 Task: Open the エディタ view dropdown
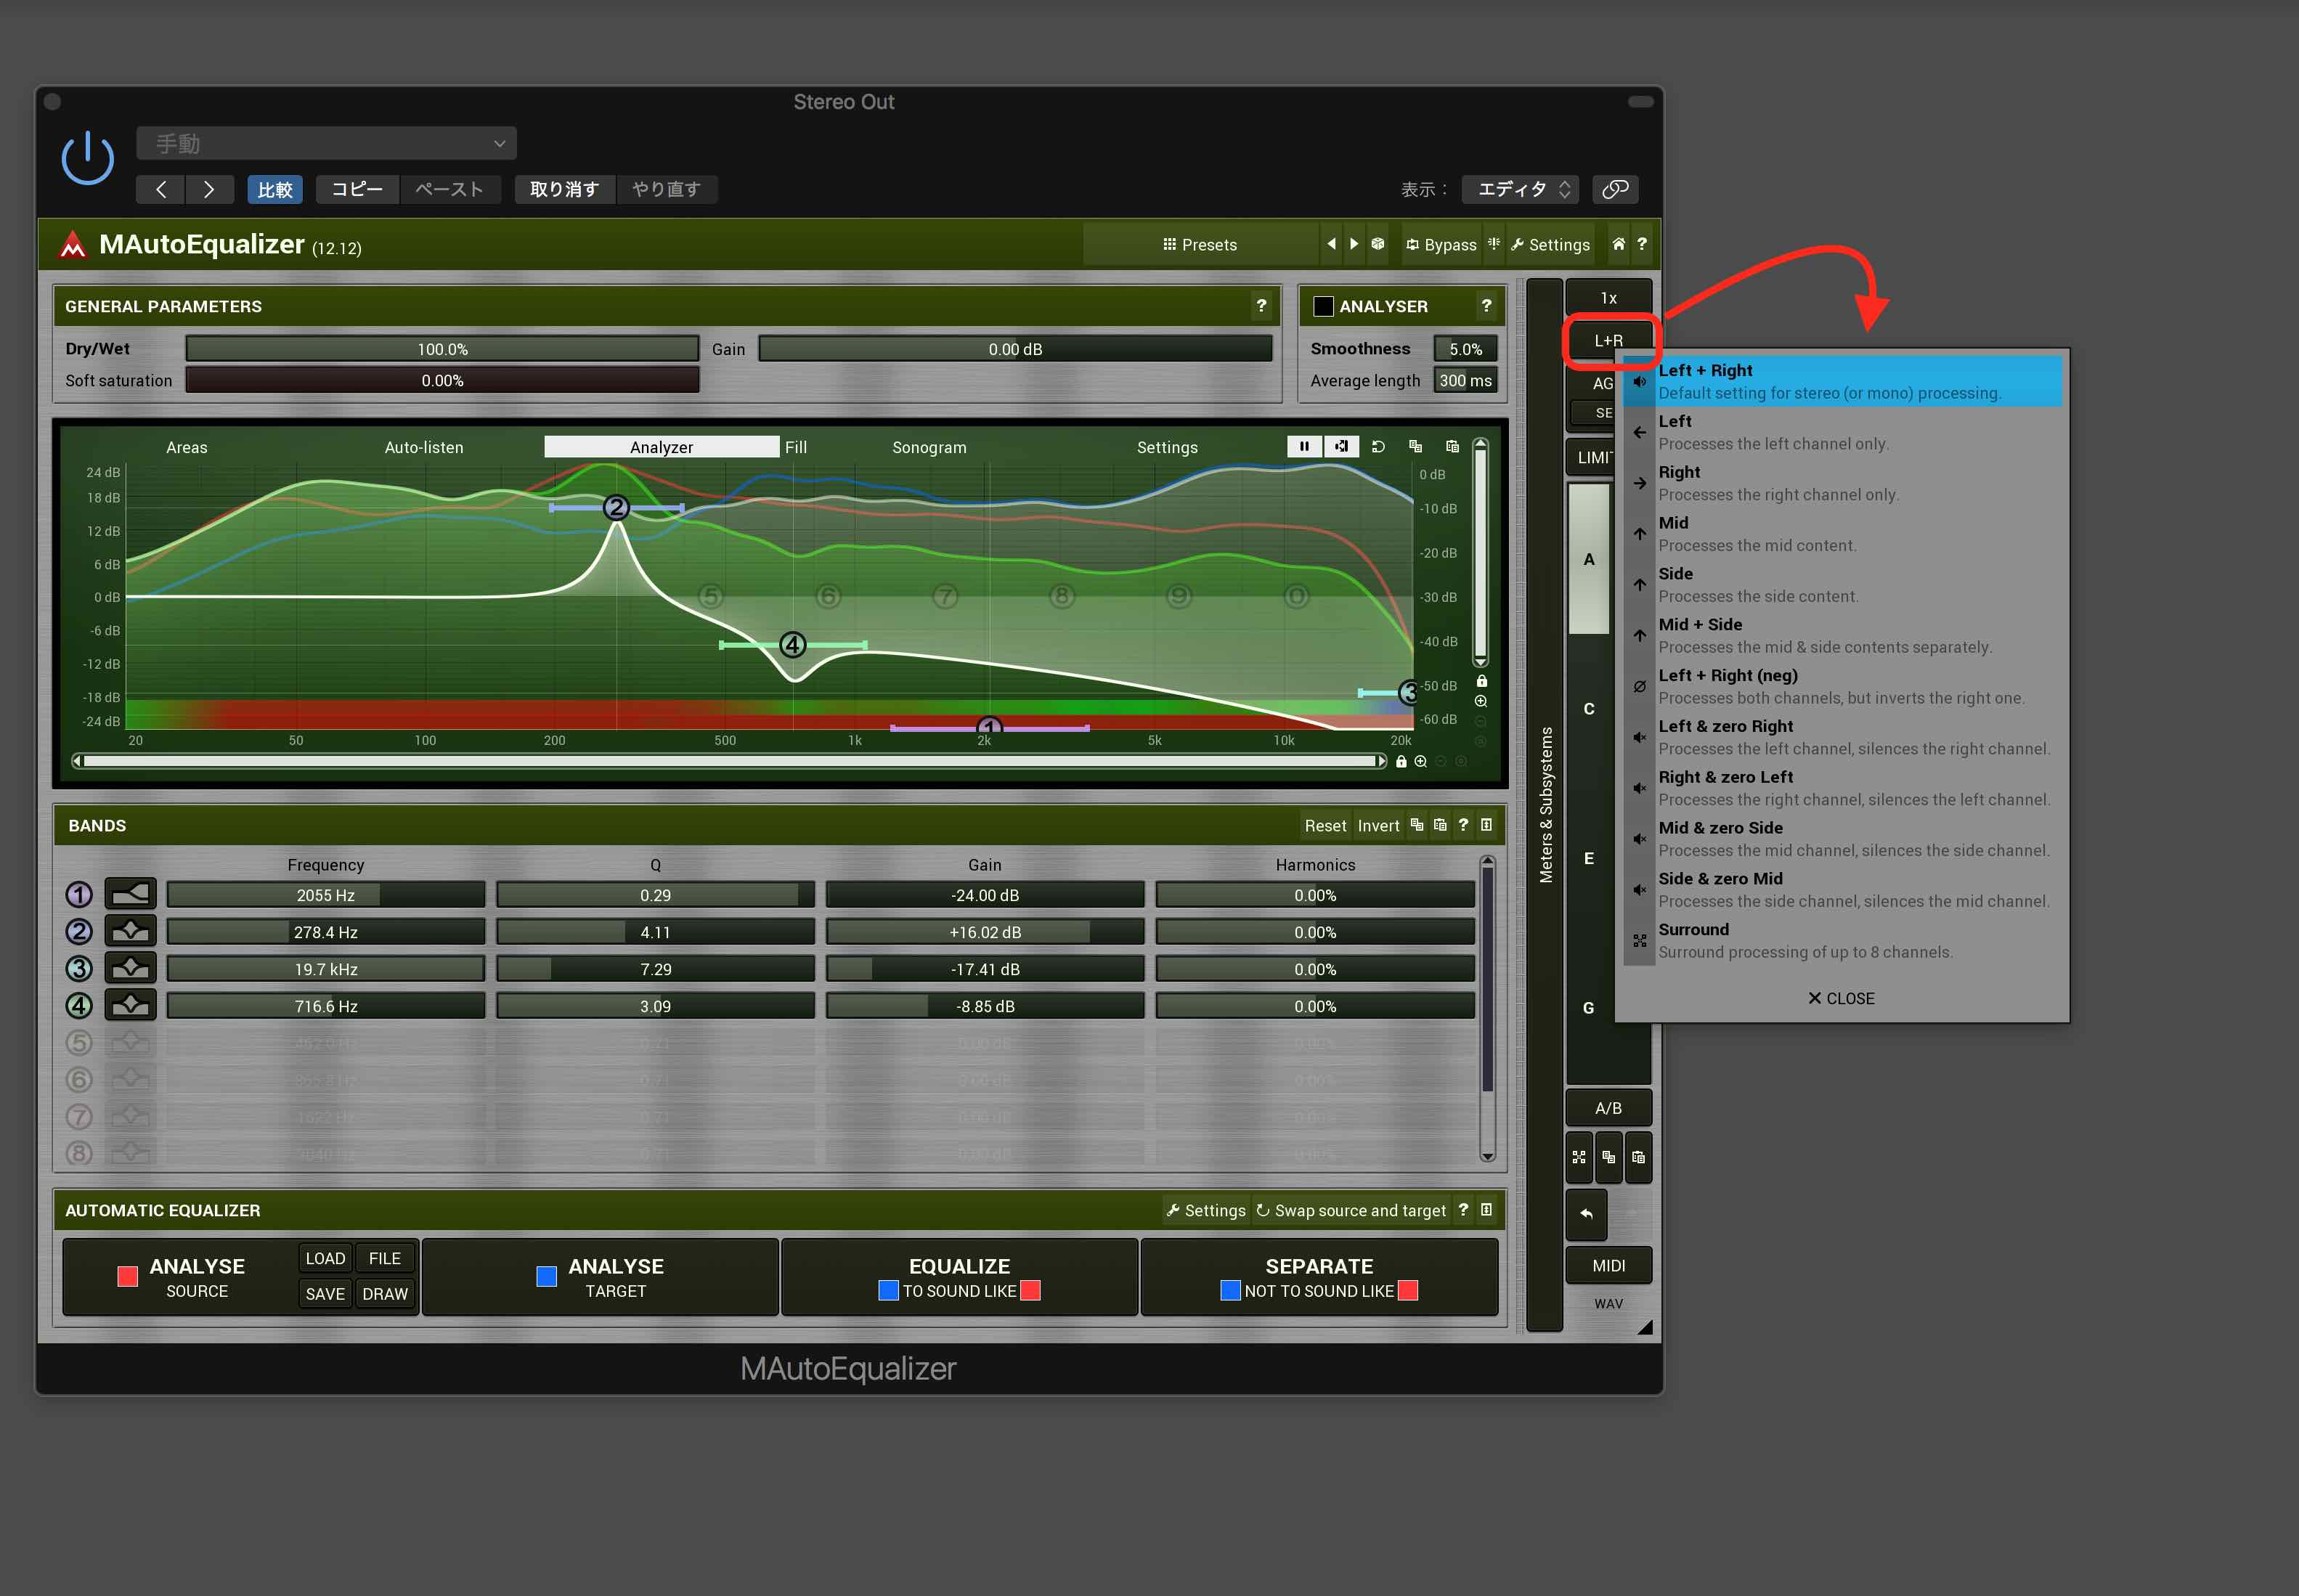[1520, 189]
